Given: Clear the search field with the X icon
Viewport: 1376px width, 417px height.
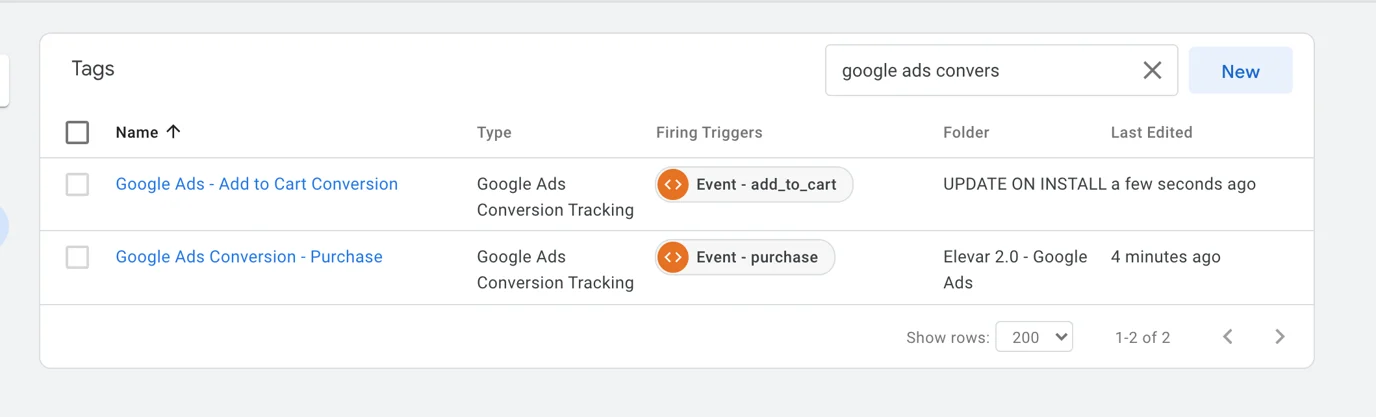Looking at the screenshot, I should (1152, 70).
